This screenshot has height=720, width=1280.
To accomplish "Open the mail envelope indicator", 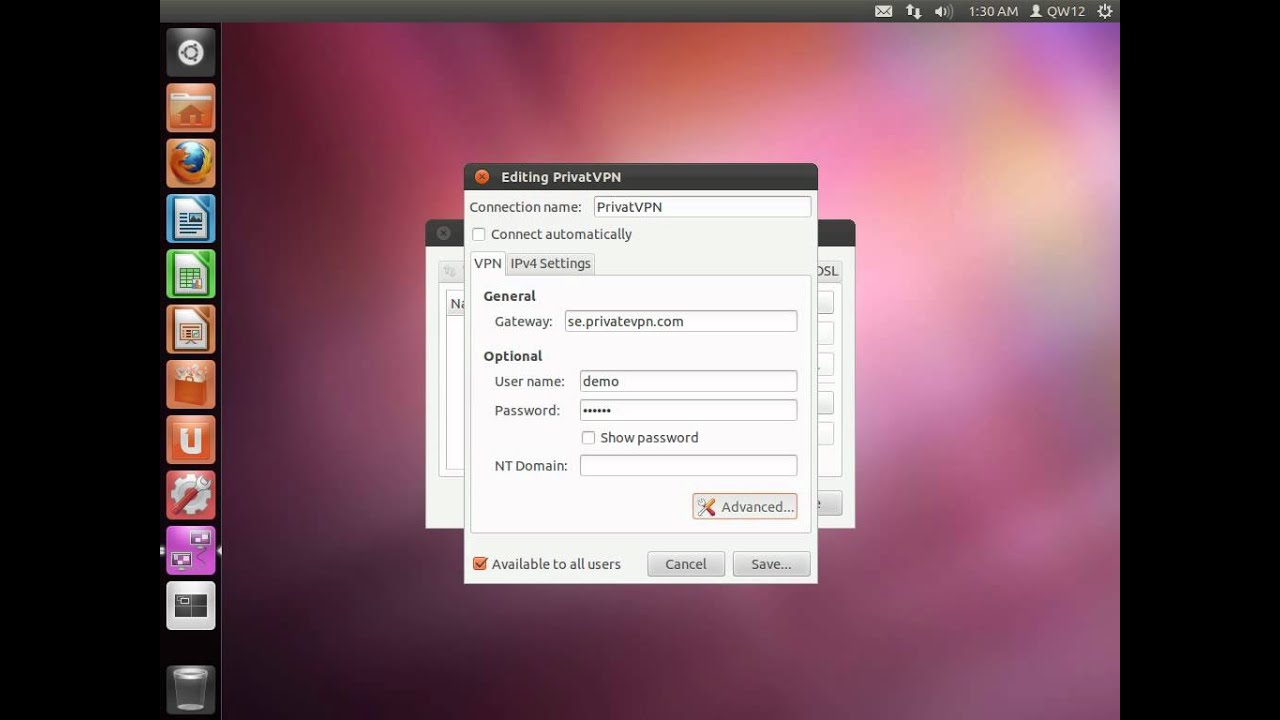I will pos(883,11).
